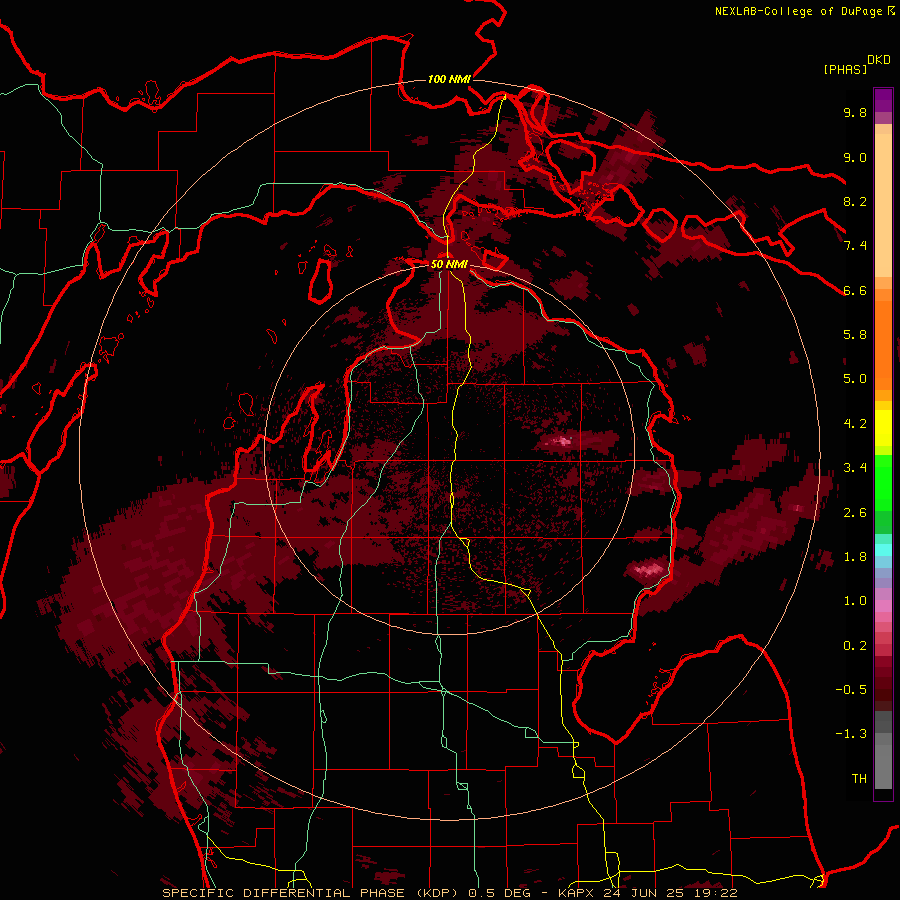The image size is (900, 900).
Task: Click the 5.8 legend value
Action: [855, 335]
